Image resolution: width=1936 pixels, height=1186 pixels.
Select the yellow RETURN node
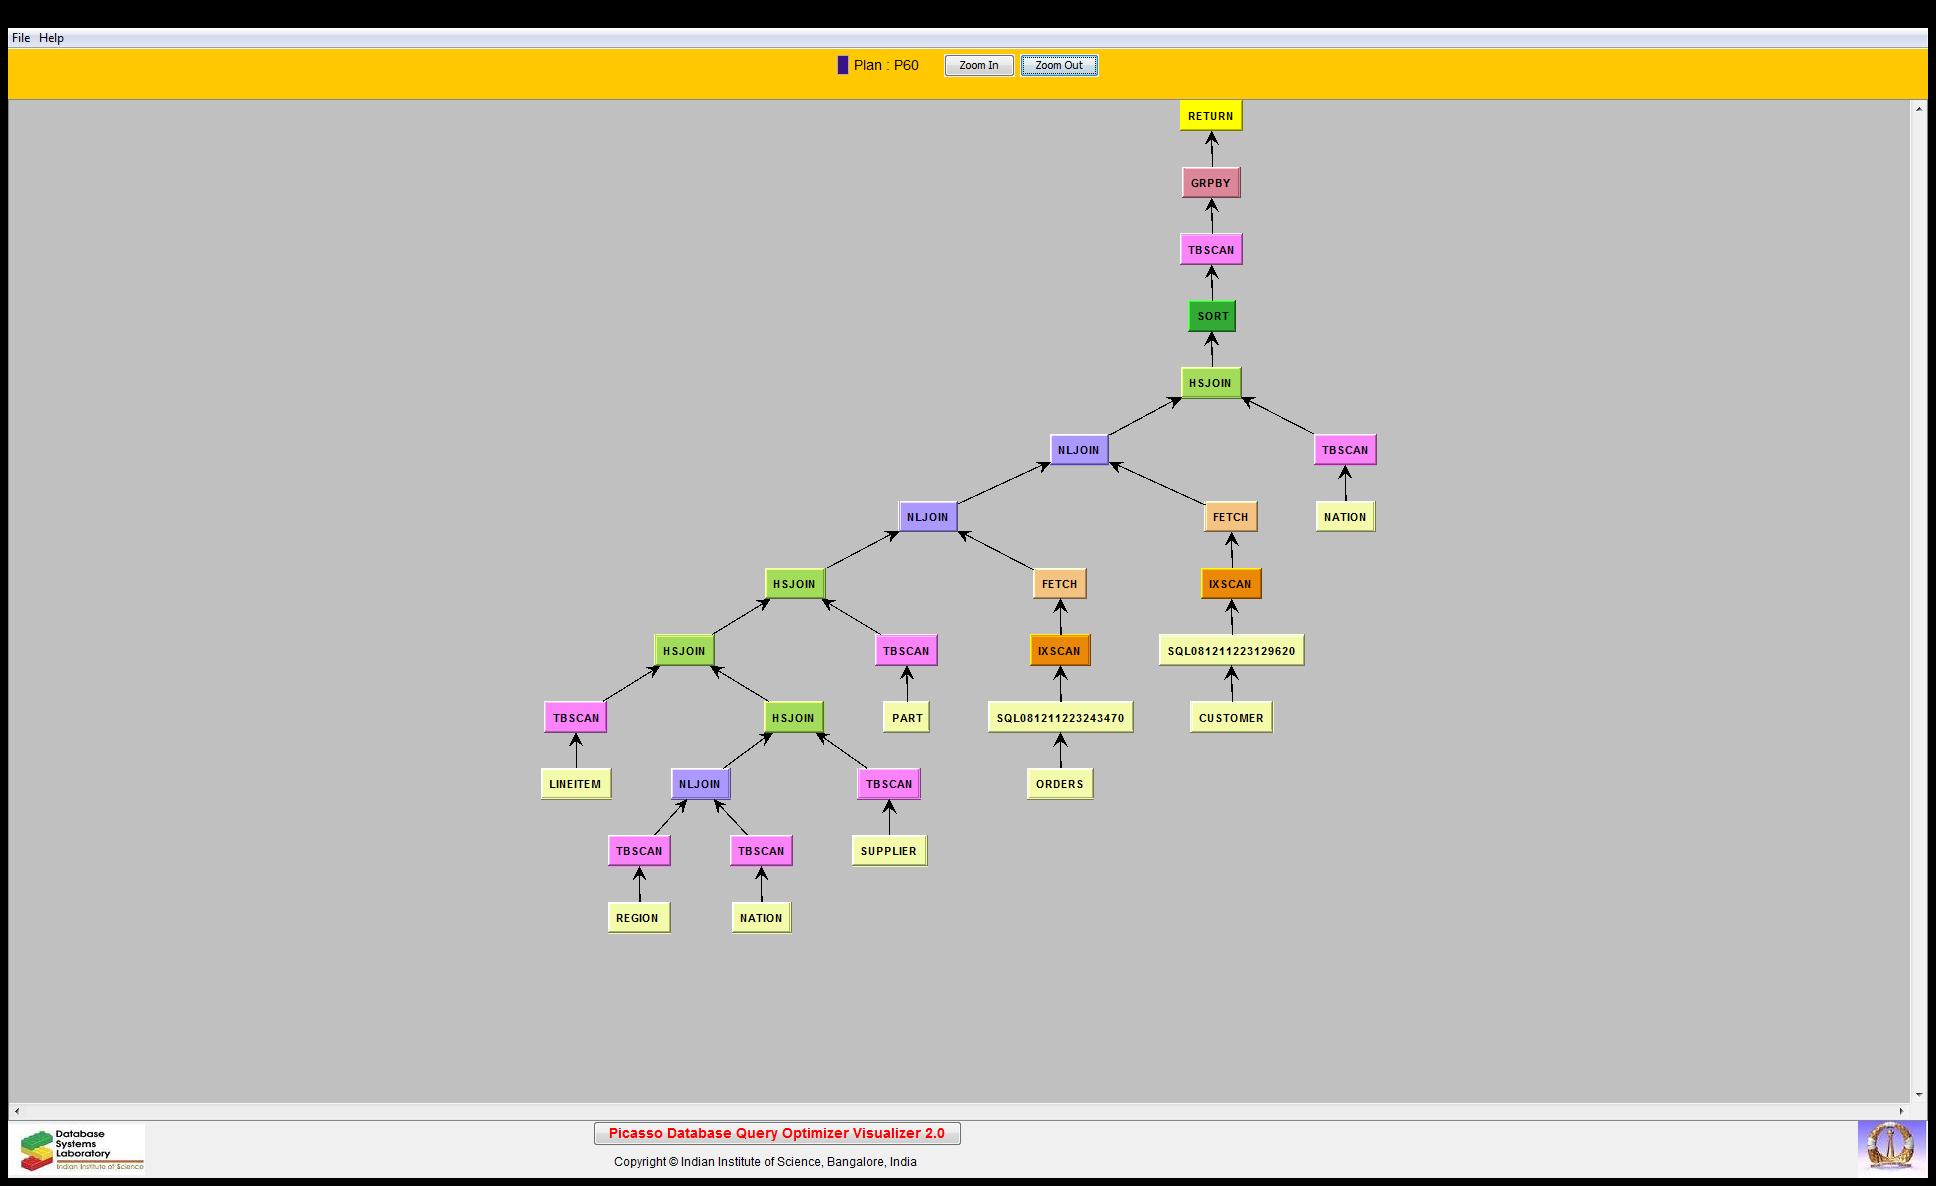click(1210, 116)
